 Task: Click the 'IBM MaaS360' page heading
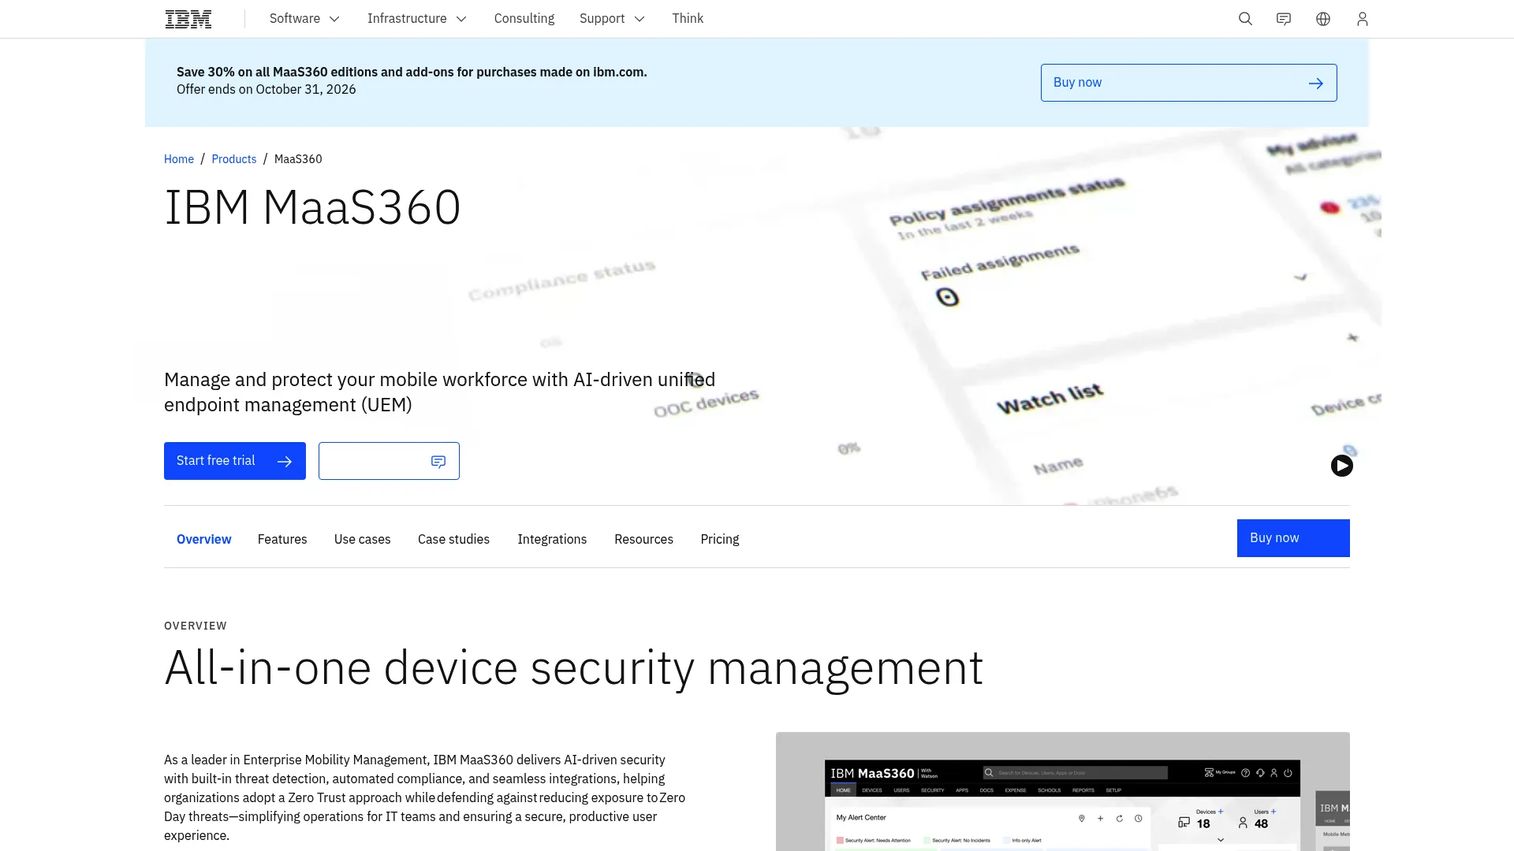tap(312, 208)
